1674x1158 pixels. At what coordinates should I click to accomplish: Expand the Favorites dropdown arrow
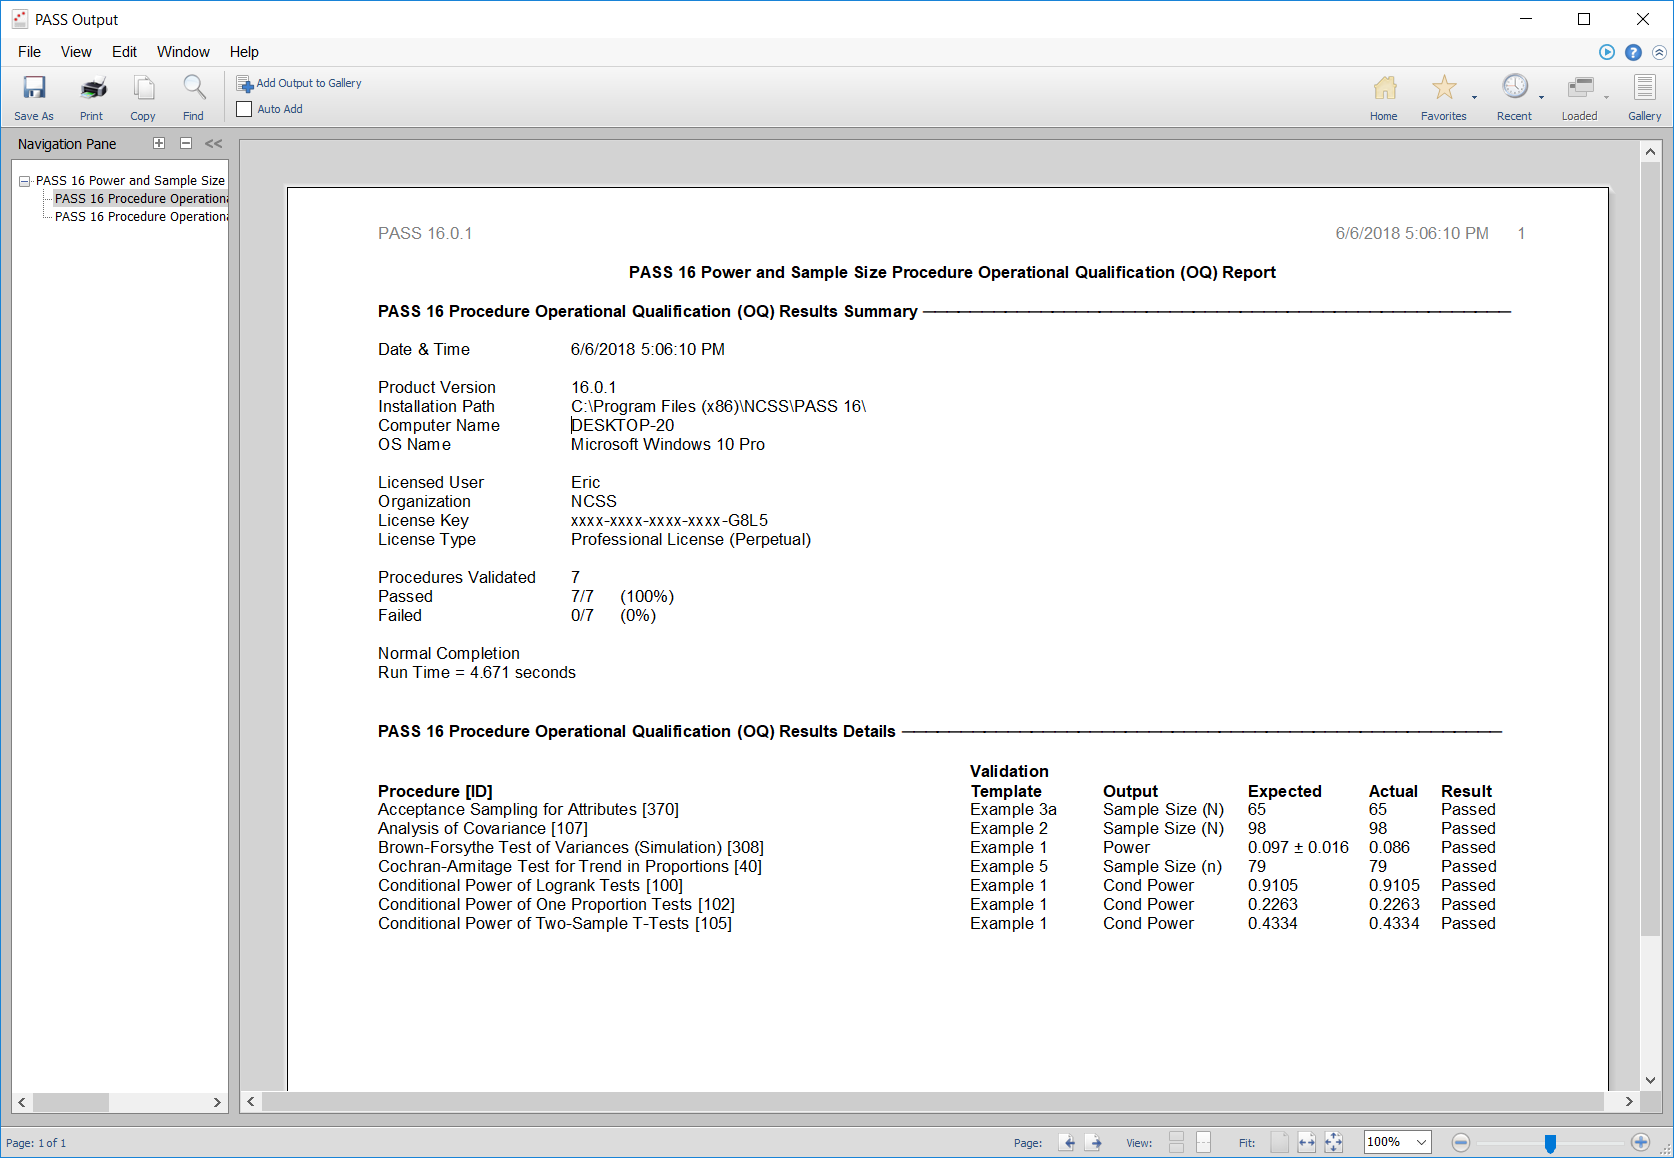[1474, 98]
